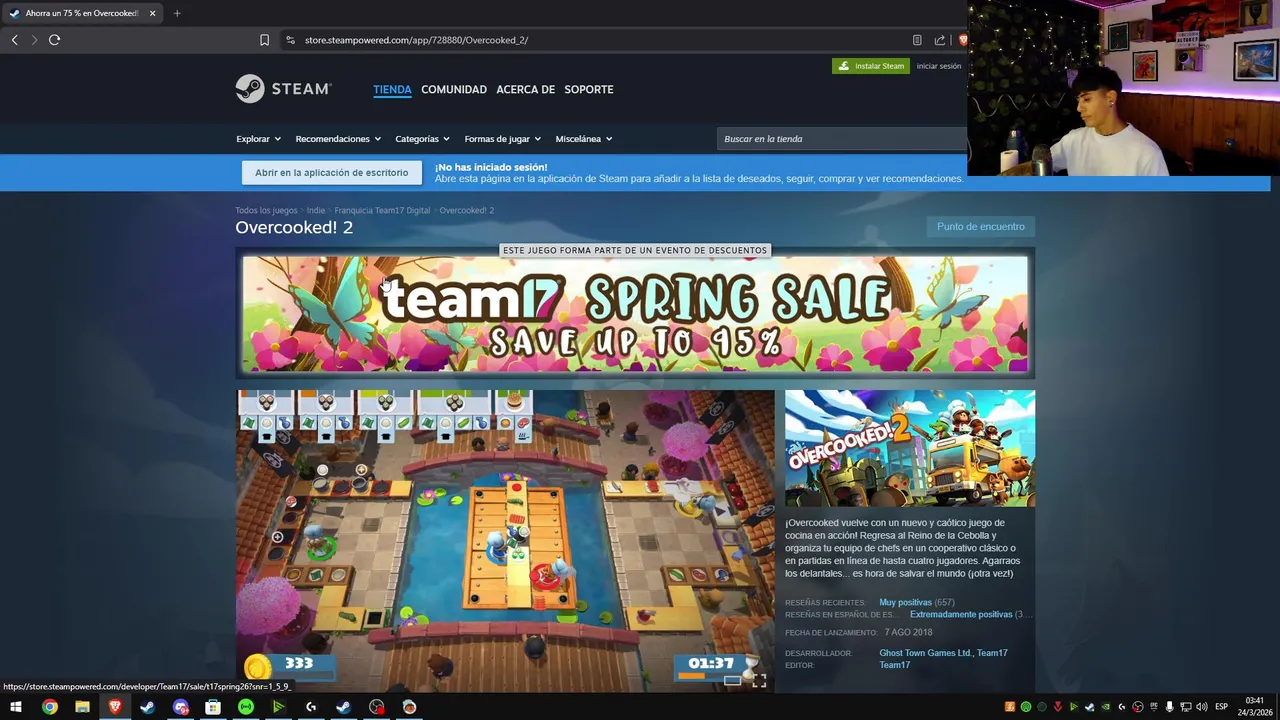Click the Overcooked 2 header image
The image size is (1280, 720).
(910, 448)
